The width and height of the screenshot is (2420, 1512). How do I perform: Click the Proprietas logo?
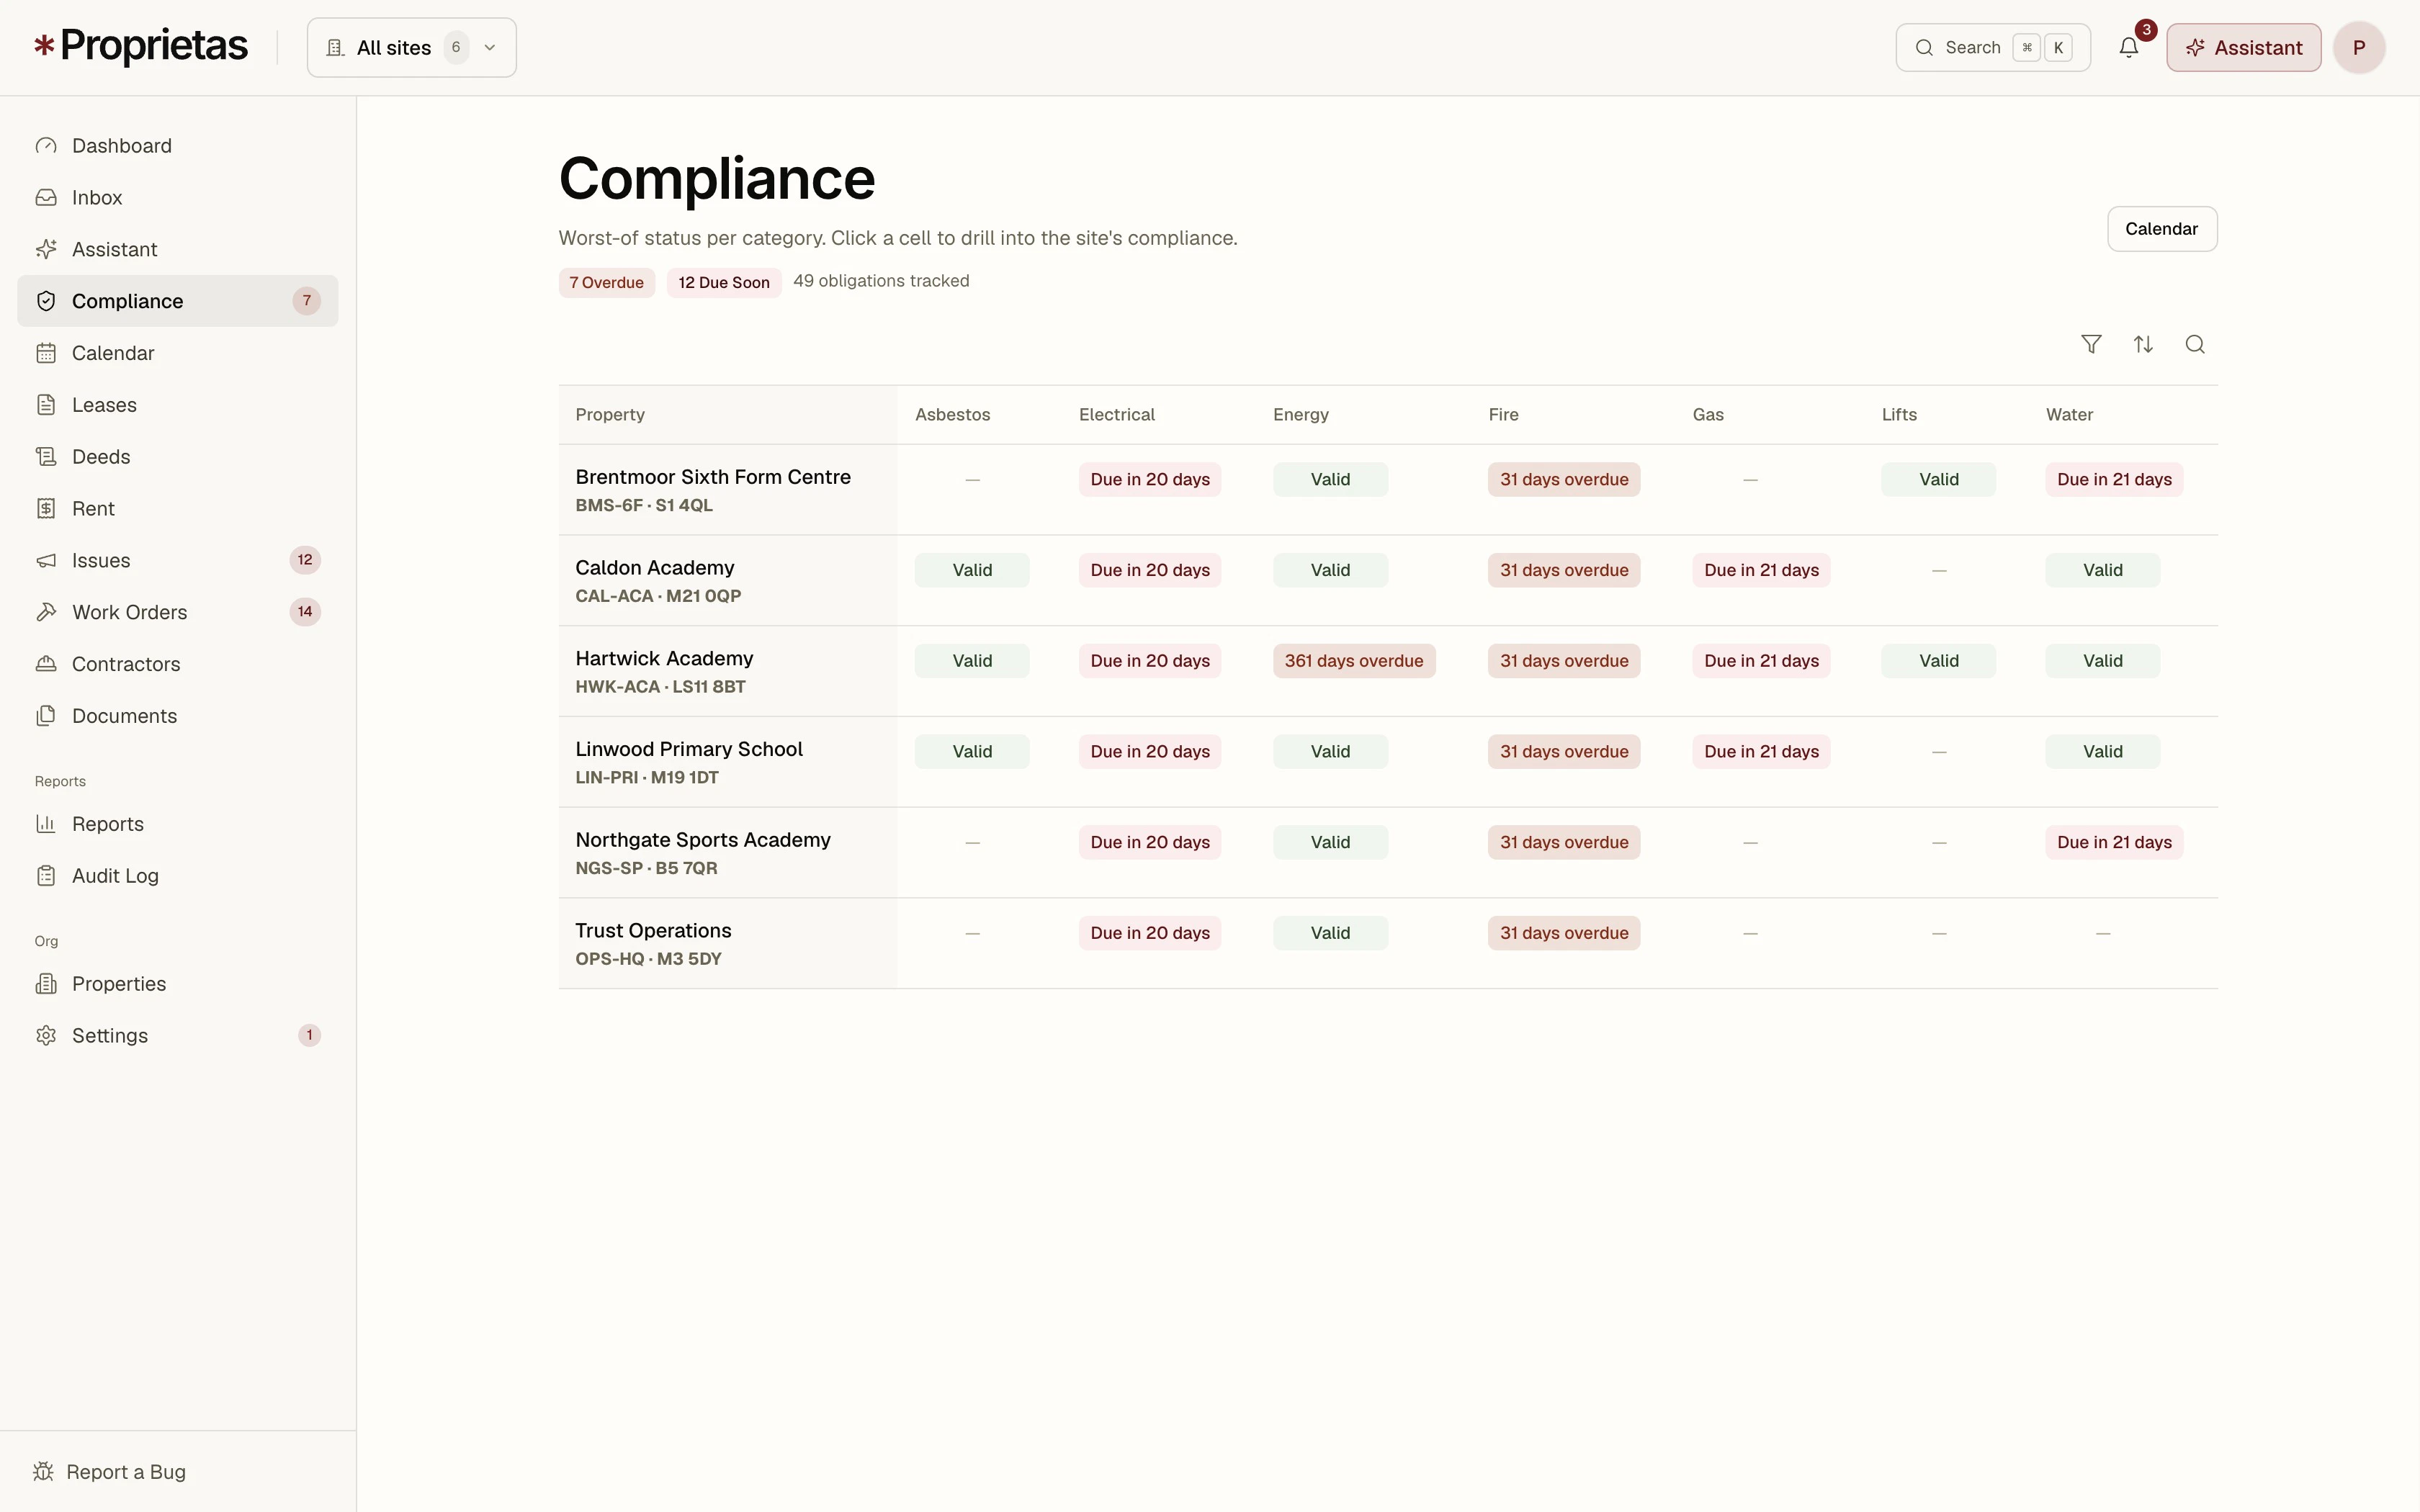coord(141,46)
